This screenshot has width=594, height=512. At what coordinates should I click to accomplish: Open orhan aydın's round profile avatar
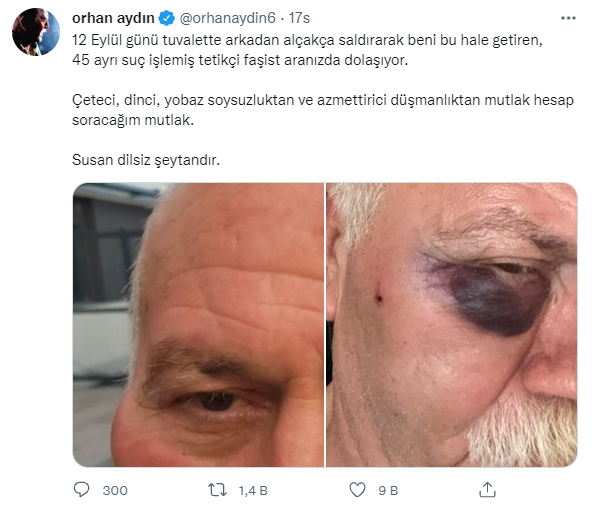point(36,32)
